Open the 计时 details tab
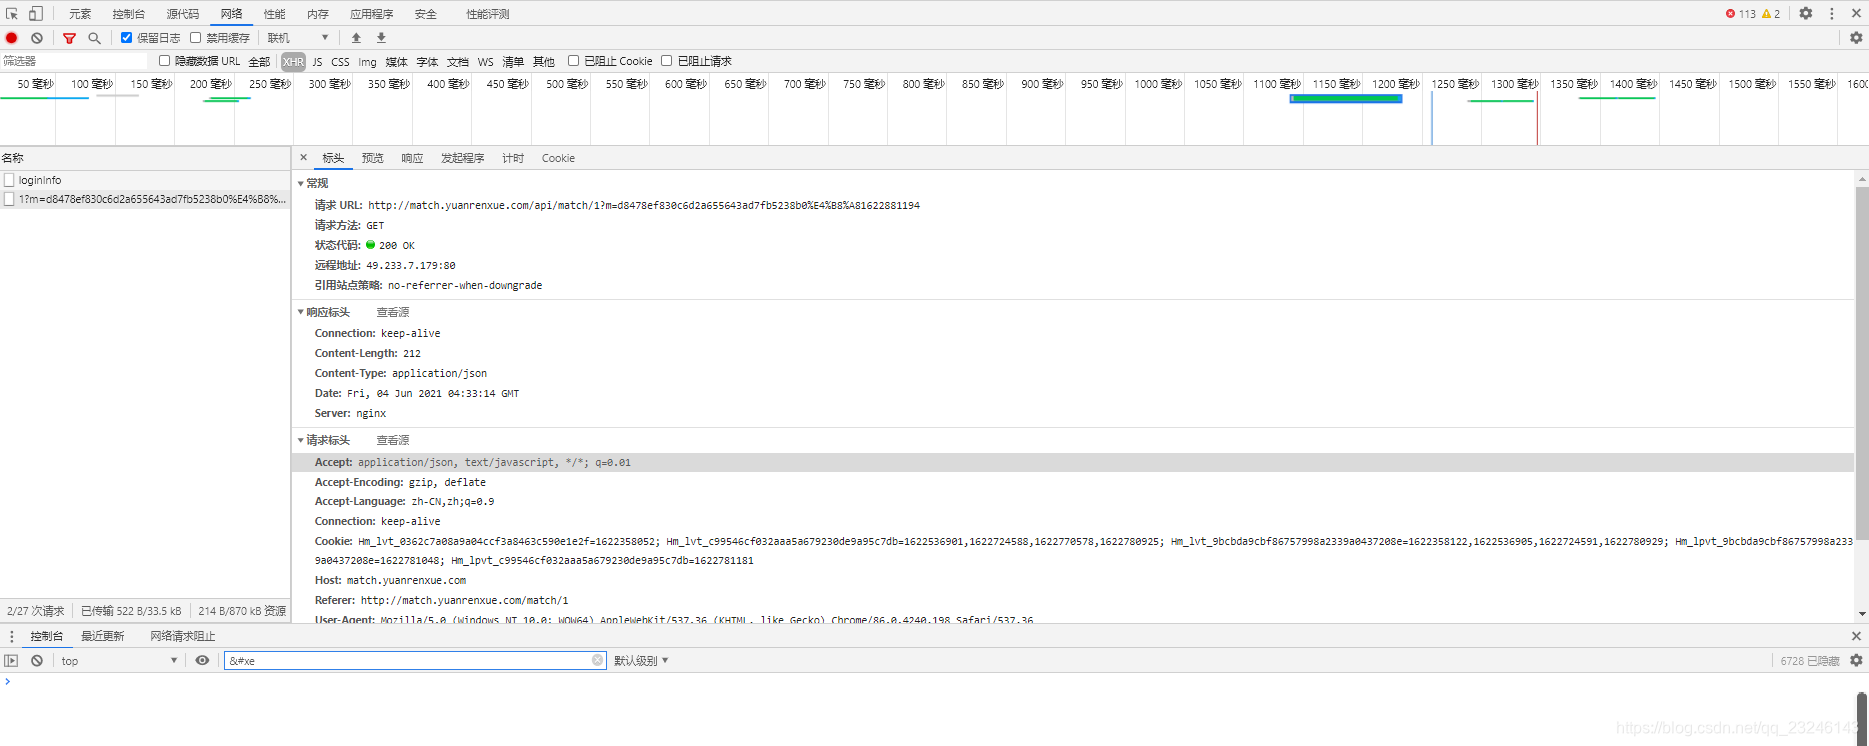The width and height of the screenshot is (1869, 746). pyautogui.click(x=513, y=158)
